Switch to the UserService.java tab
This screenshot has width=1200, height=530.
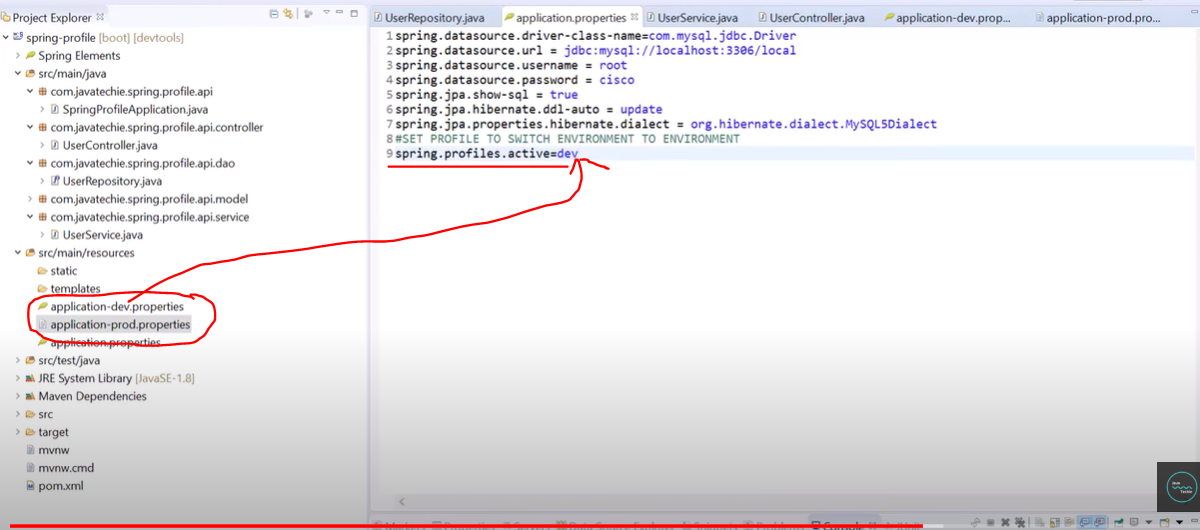[697, 18]
